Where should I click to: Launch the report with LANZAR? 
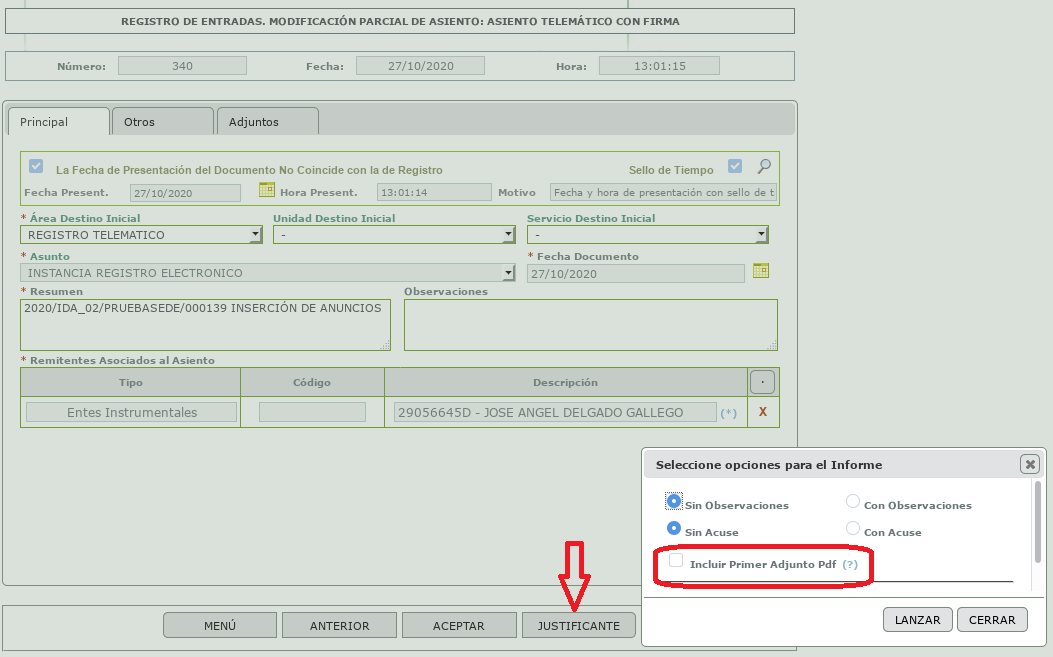(917, 619)
